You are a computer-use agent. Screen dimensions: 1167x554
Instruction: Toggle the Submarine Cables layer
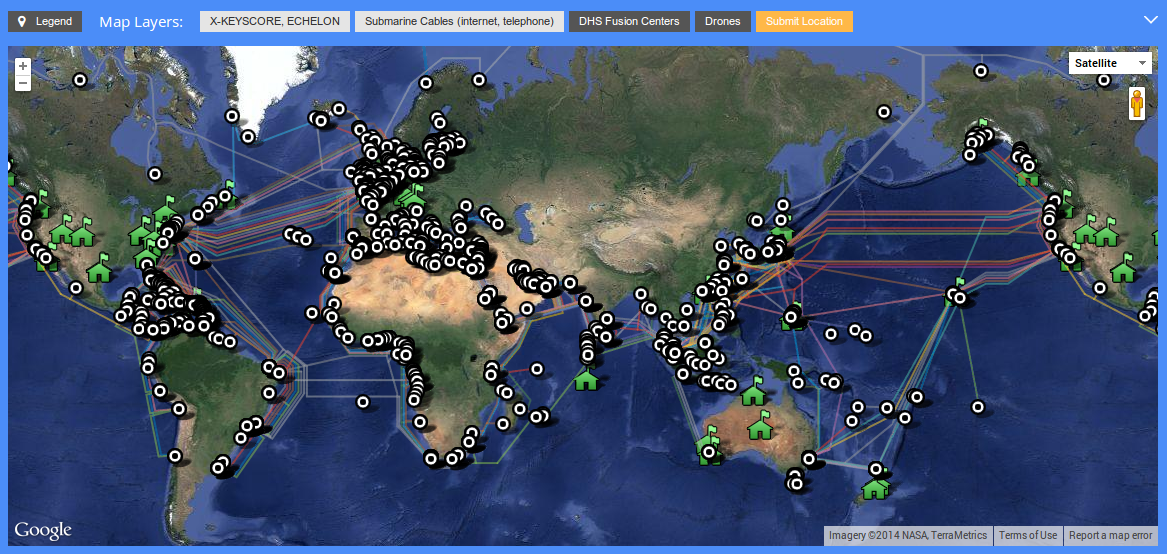pyautogui.click(x=459, y=22)
